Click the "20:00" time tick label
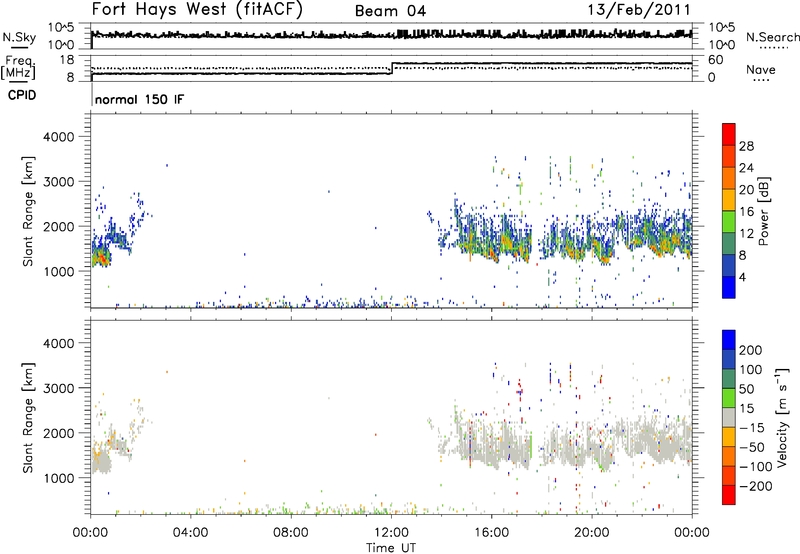This screenshot has height=554, width=800. pyautogui.click(x=591, y=532)
